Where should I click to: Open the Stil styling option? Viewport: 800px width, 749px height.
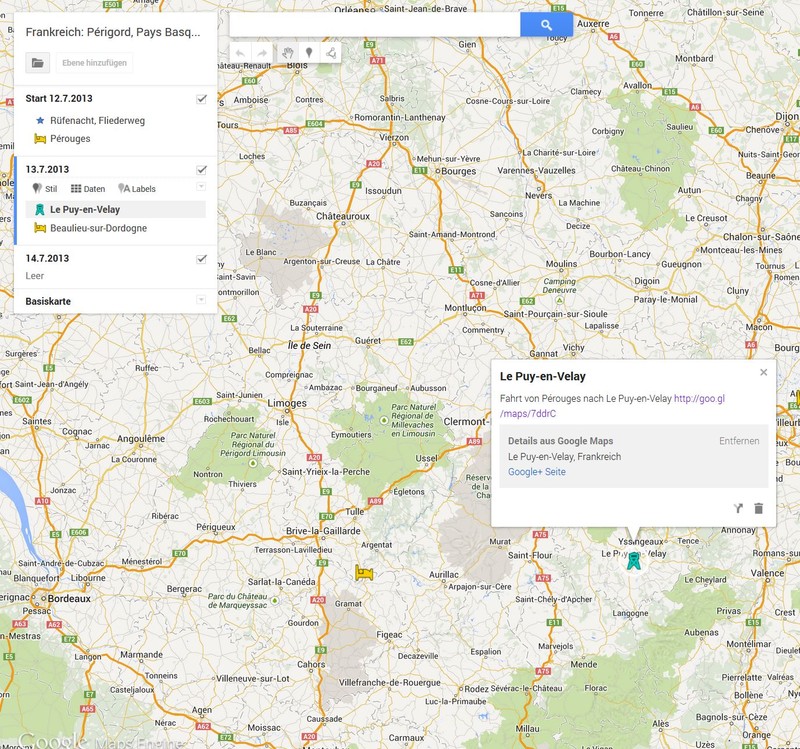coord(45,188)
